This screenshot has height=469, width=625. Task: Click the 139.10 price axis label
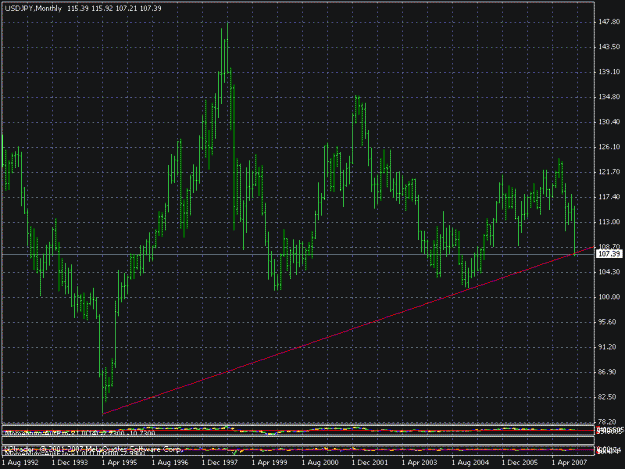(x=609, y=72)
